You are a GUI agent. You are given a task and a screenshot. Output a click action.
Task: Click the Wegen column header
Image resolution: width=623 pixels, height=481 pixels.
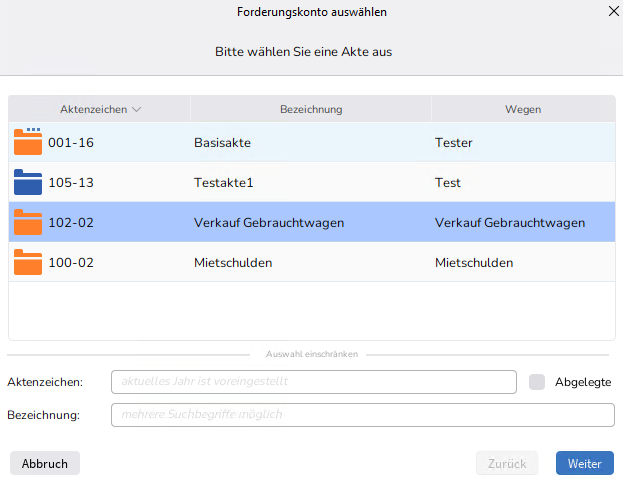click(523, 109)
